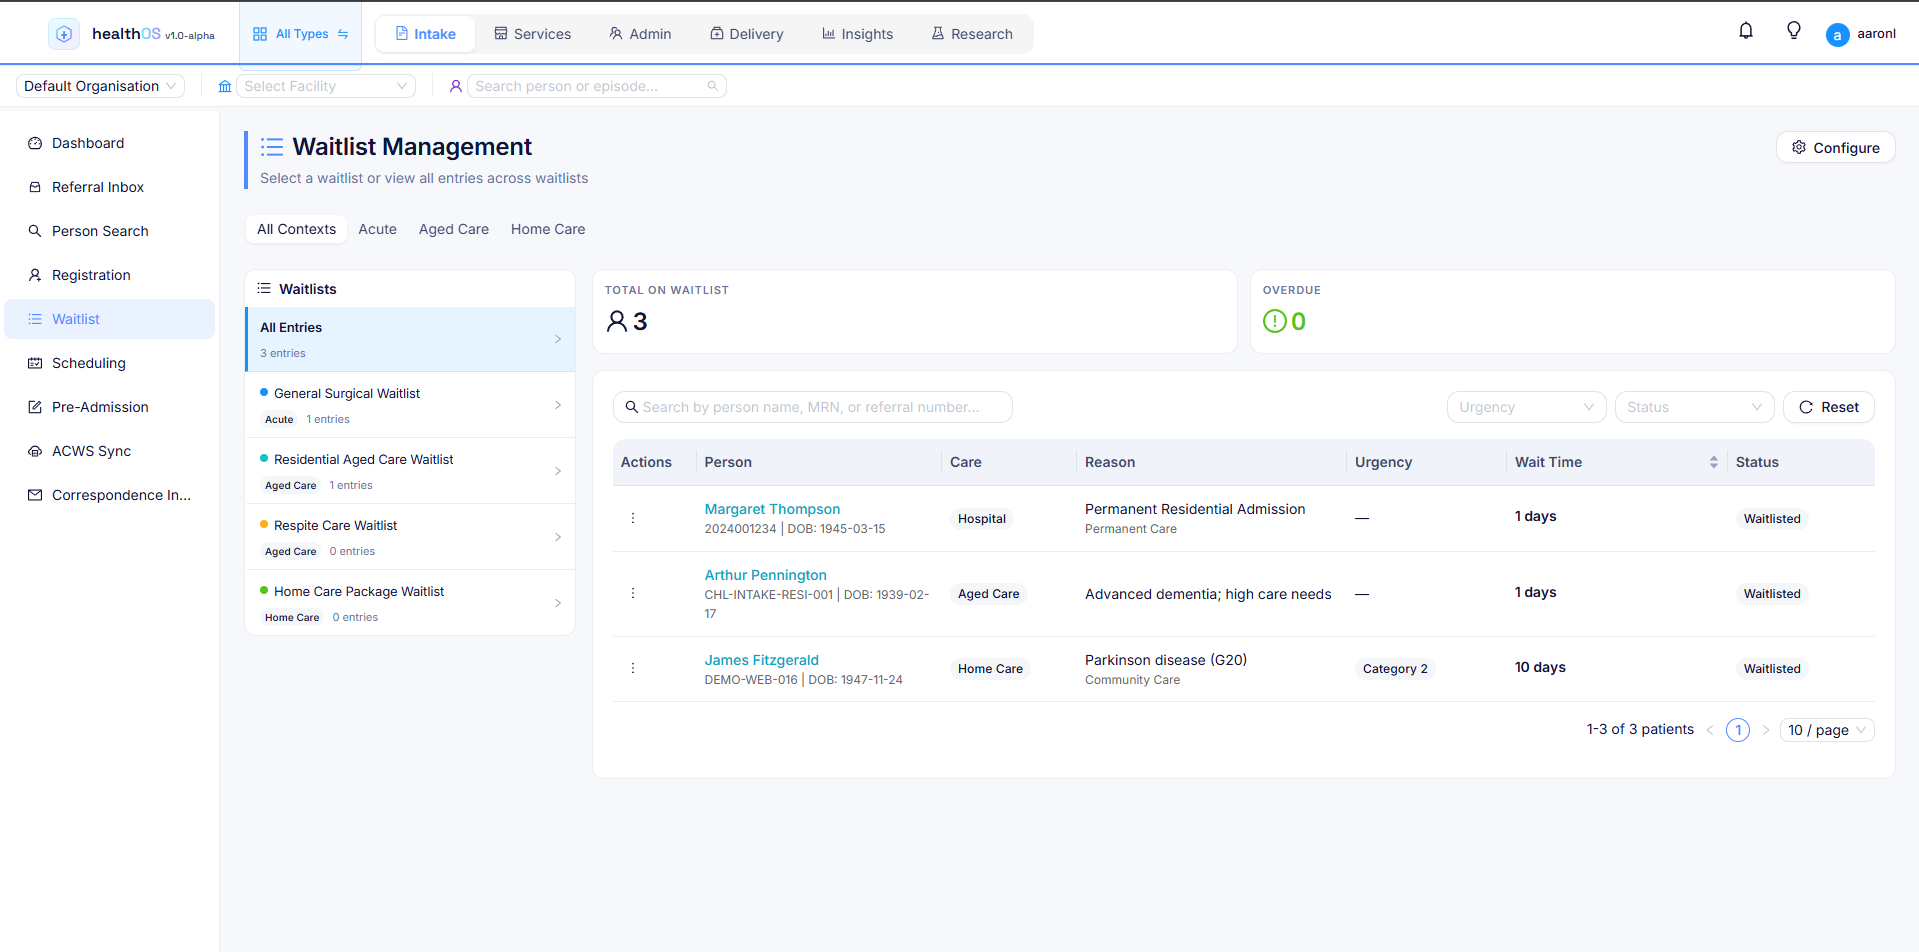Open James Fitzgerald's record link
Viewport: 1919px width, 952px height.
762,660
